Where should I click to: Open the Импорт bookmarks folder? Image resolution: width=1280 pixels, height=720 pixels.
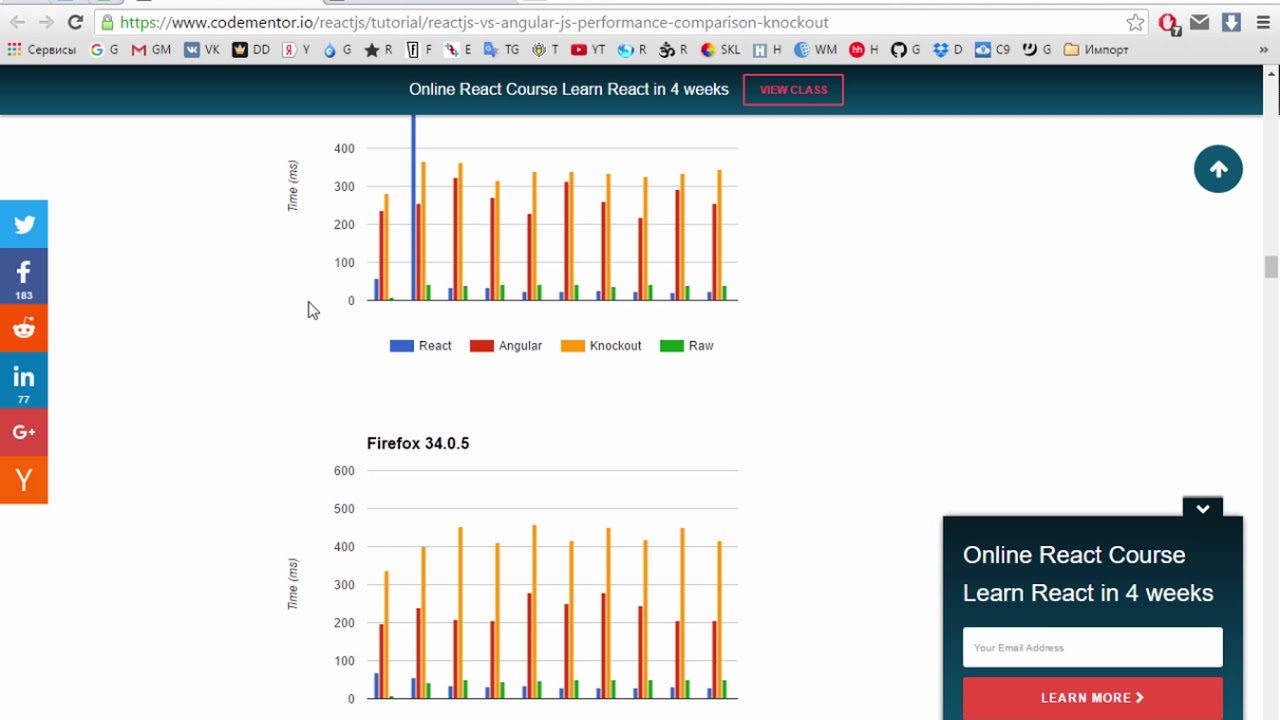pos(1096,49)
